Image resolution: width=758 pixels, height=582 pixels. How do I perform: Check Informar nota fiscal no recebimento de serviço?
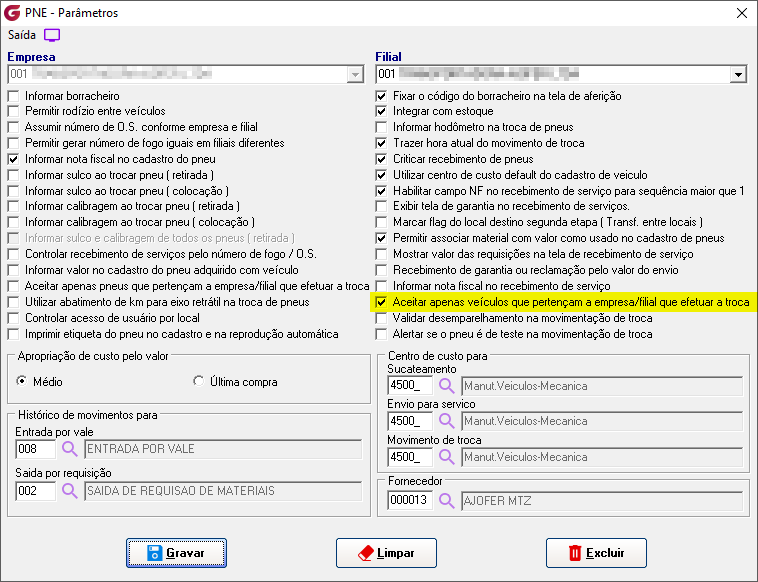coord(381,286)
